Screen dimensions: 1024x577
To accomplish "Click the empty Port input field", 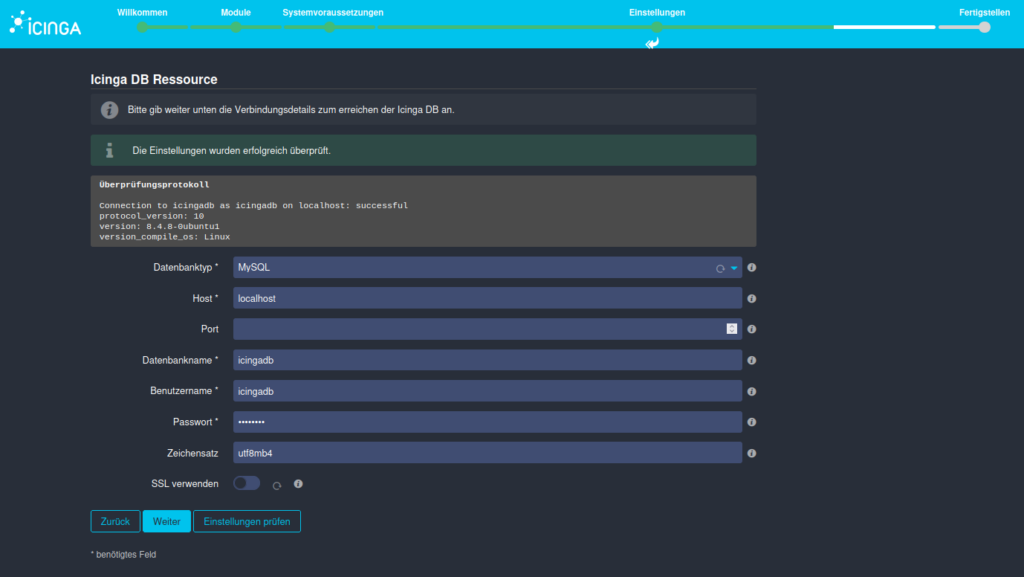I will [x=487, y=329].
